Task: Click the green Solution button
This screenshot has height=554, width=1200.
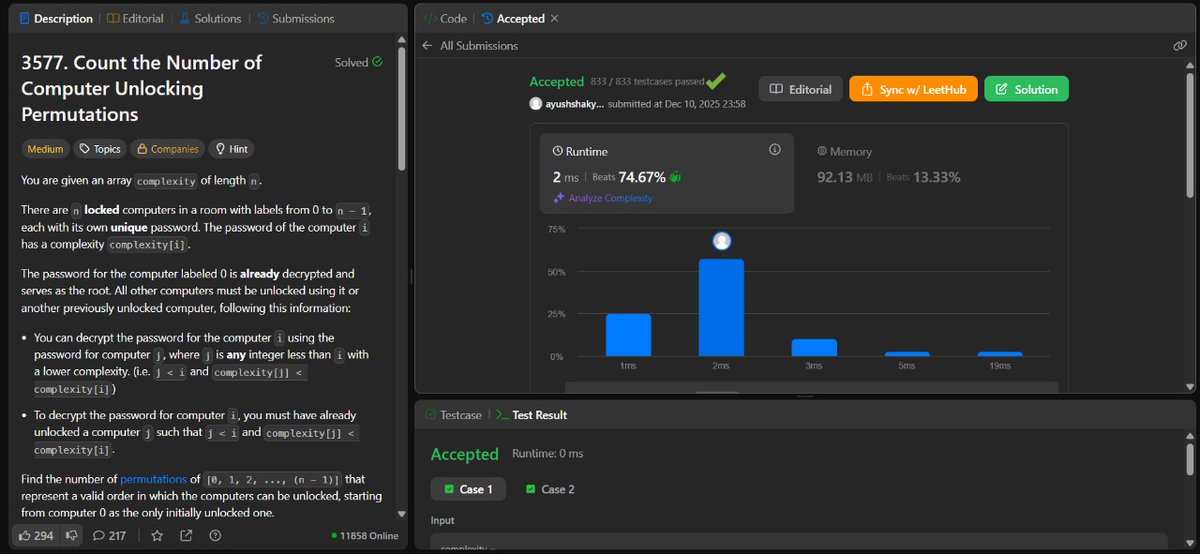Action: point(1027,89)
